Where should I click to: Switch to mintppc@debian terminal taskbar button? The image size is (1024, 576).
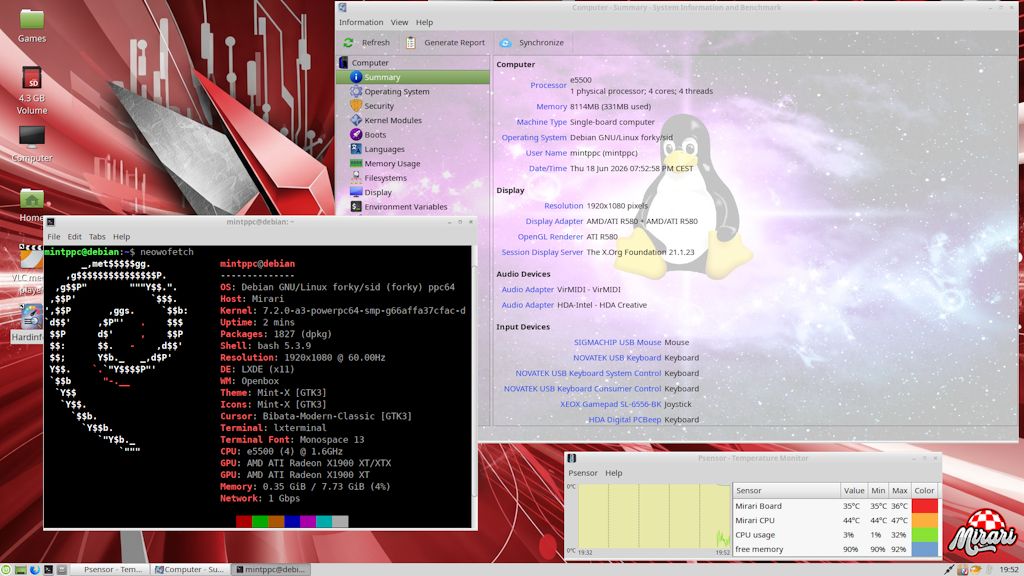[270, 569]
